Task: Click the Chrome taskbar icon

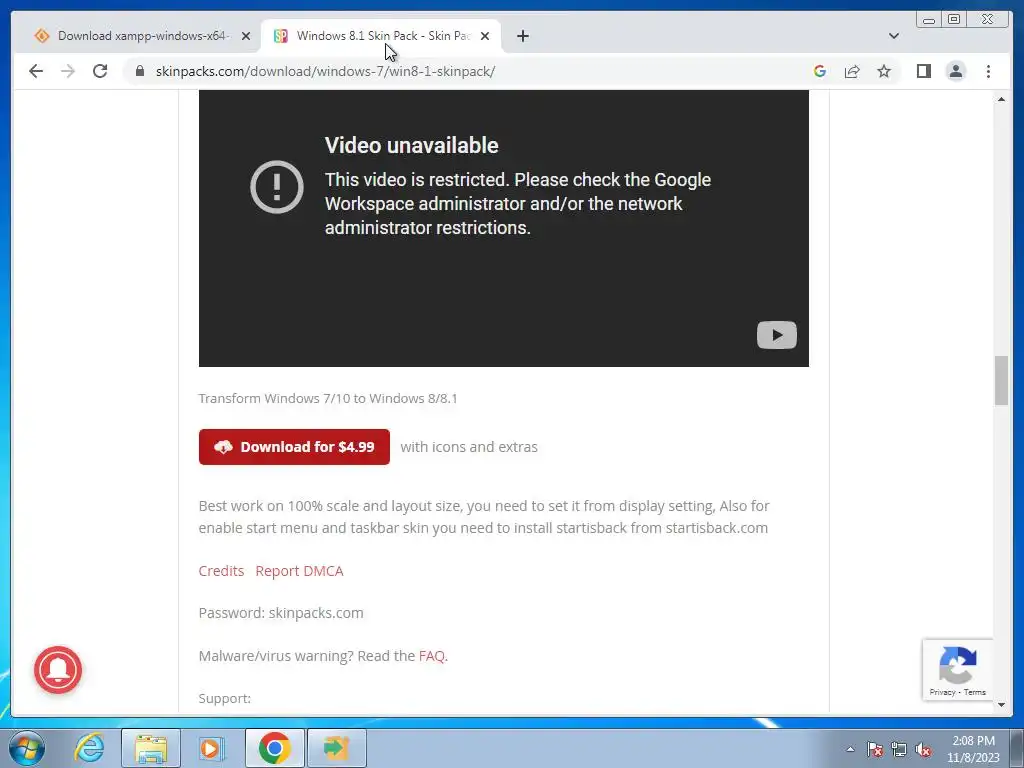Action: pyautogui.click(x=274, y=748)
